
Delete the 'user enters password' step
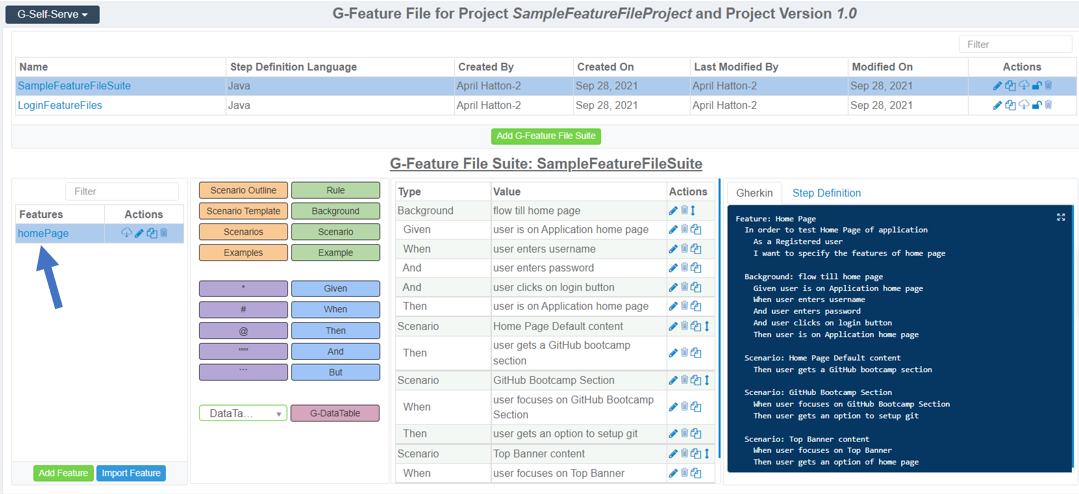(685, 268)
